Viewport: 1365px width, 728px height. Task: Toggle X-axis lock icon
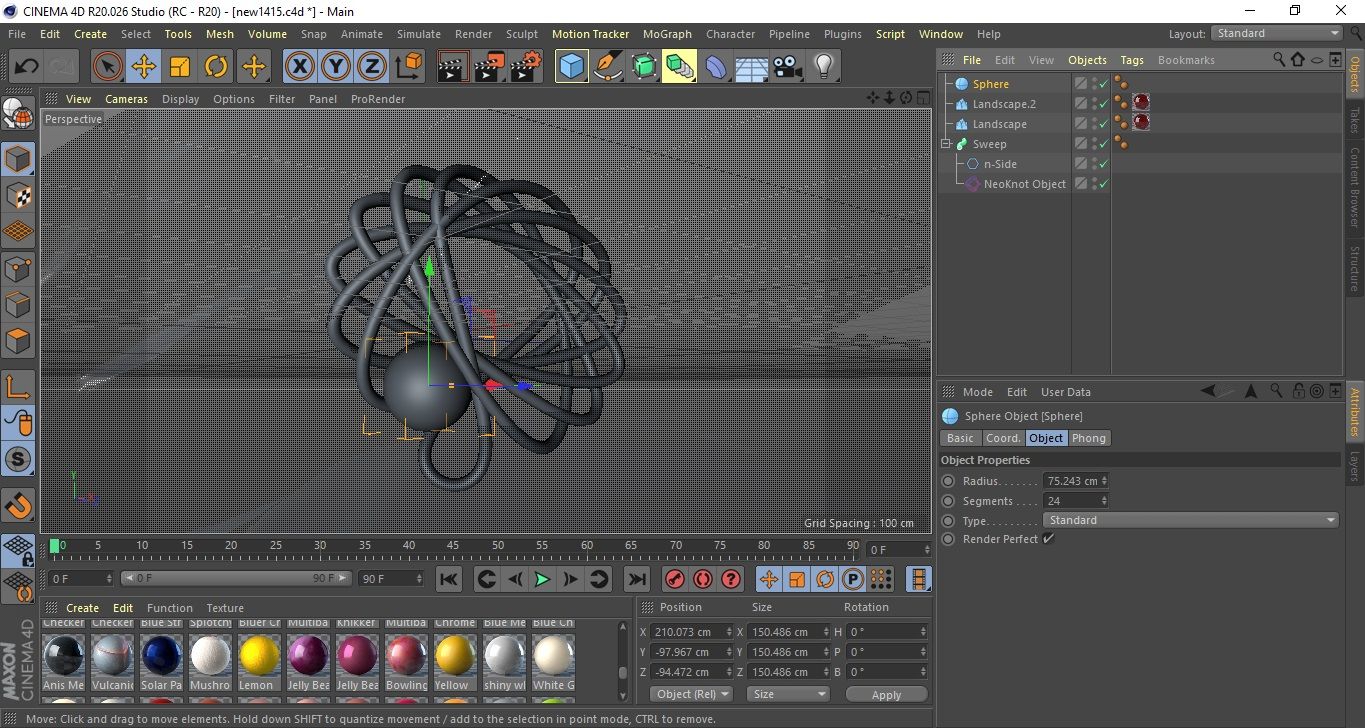(298, 67)
